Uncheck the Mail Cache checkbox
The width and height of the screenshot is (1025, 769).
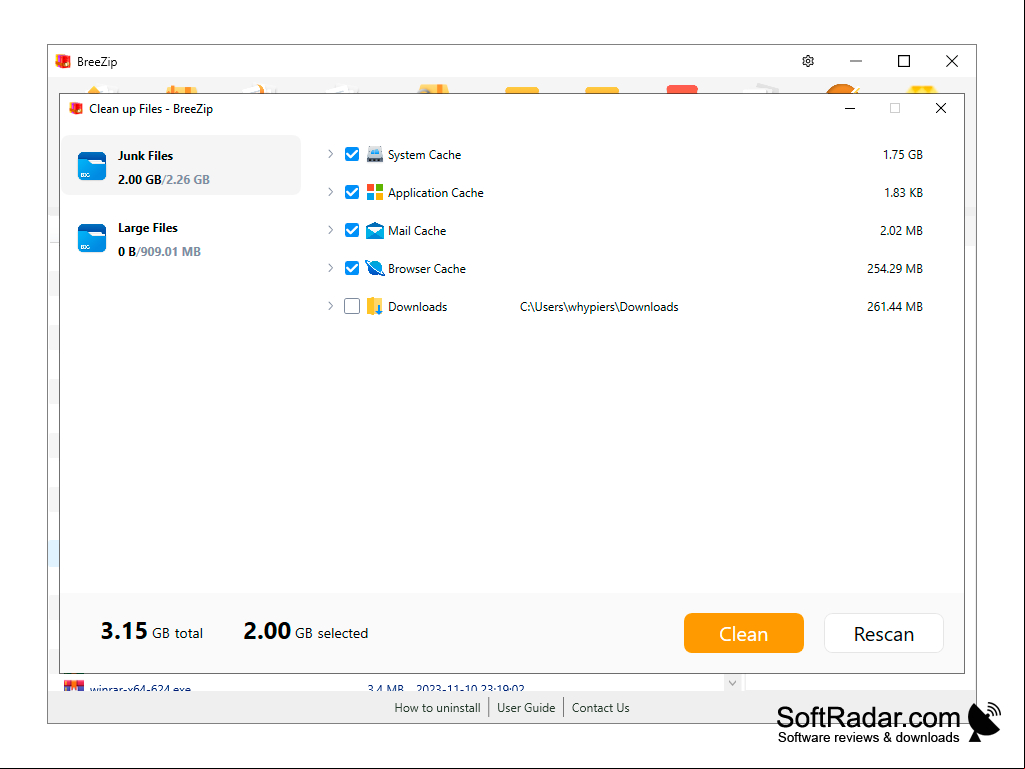352,230
